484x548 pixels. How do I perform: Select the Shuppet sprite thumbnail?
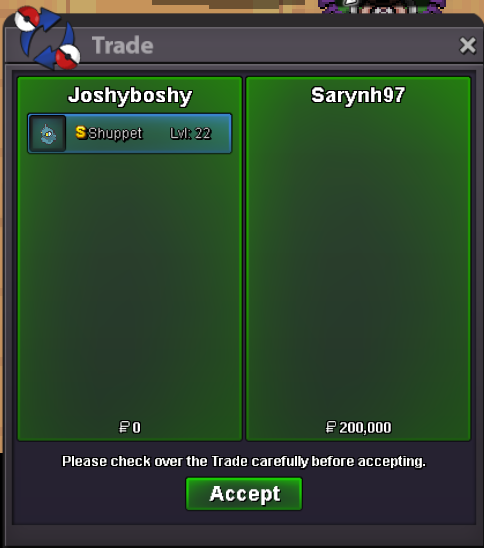pyautogui.click(x=48, y=134)
